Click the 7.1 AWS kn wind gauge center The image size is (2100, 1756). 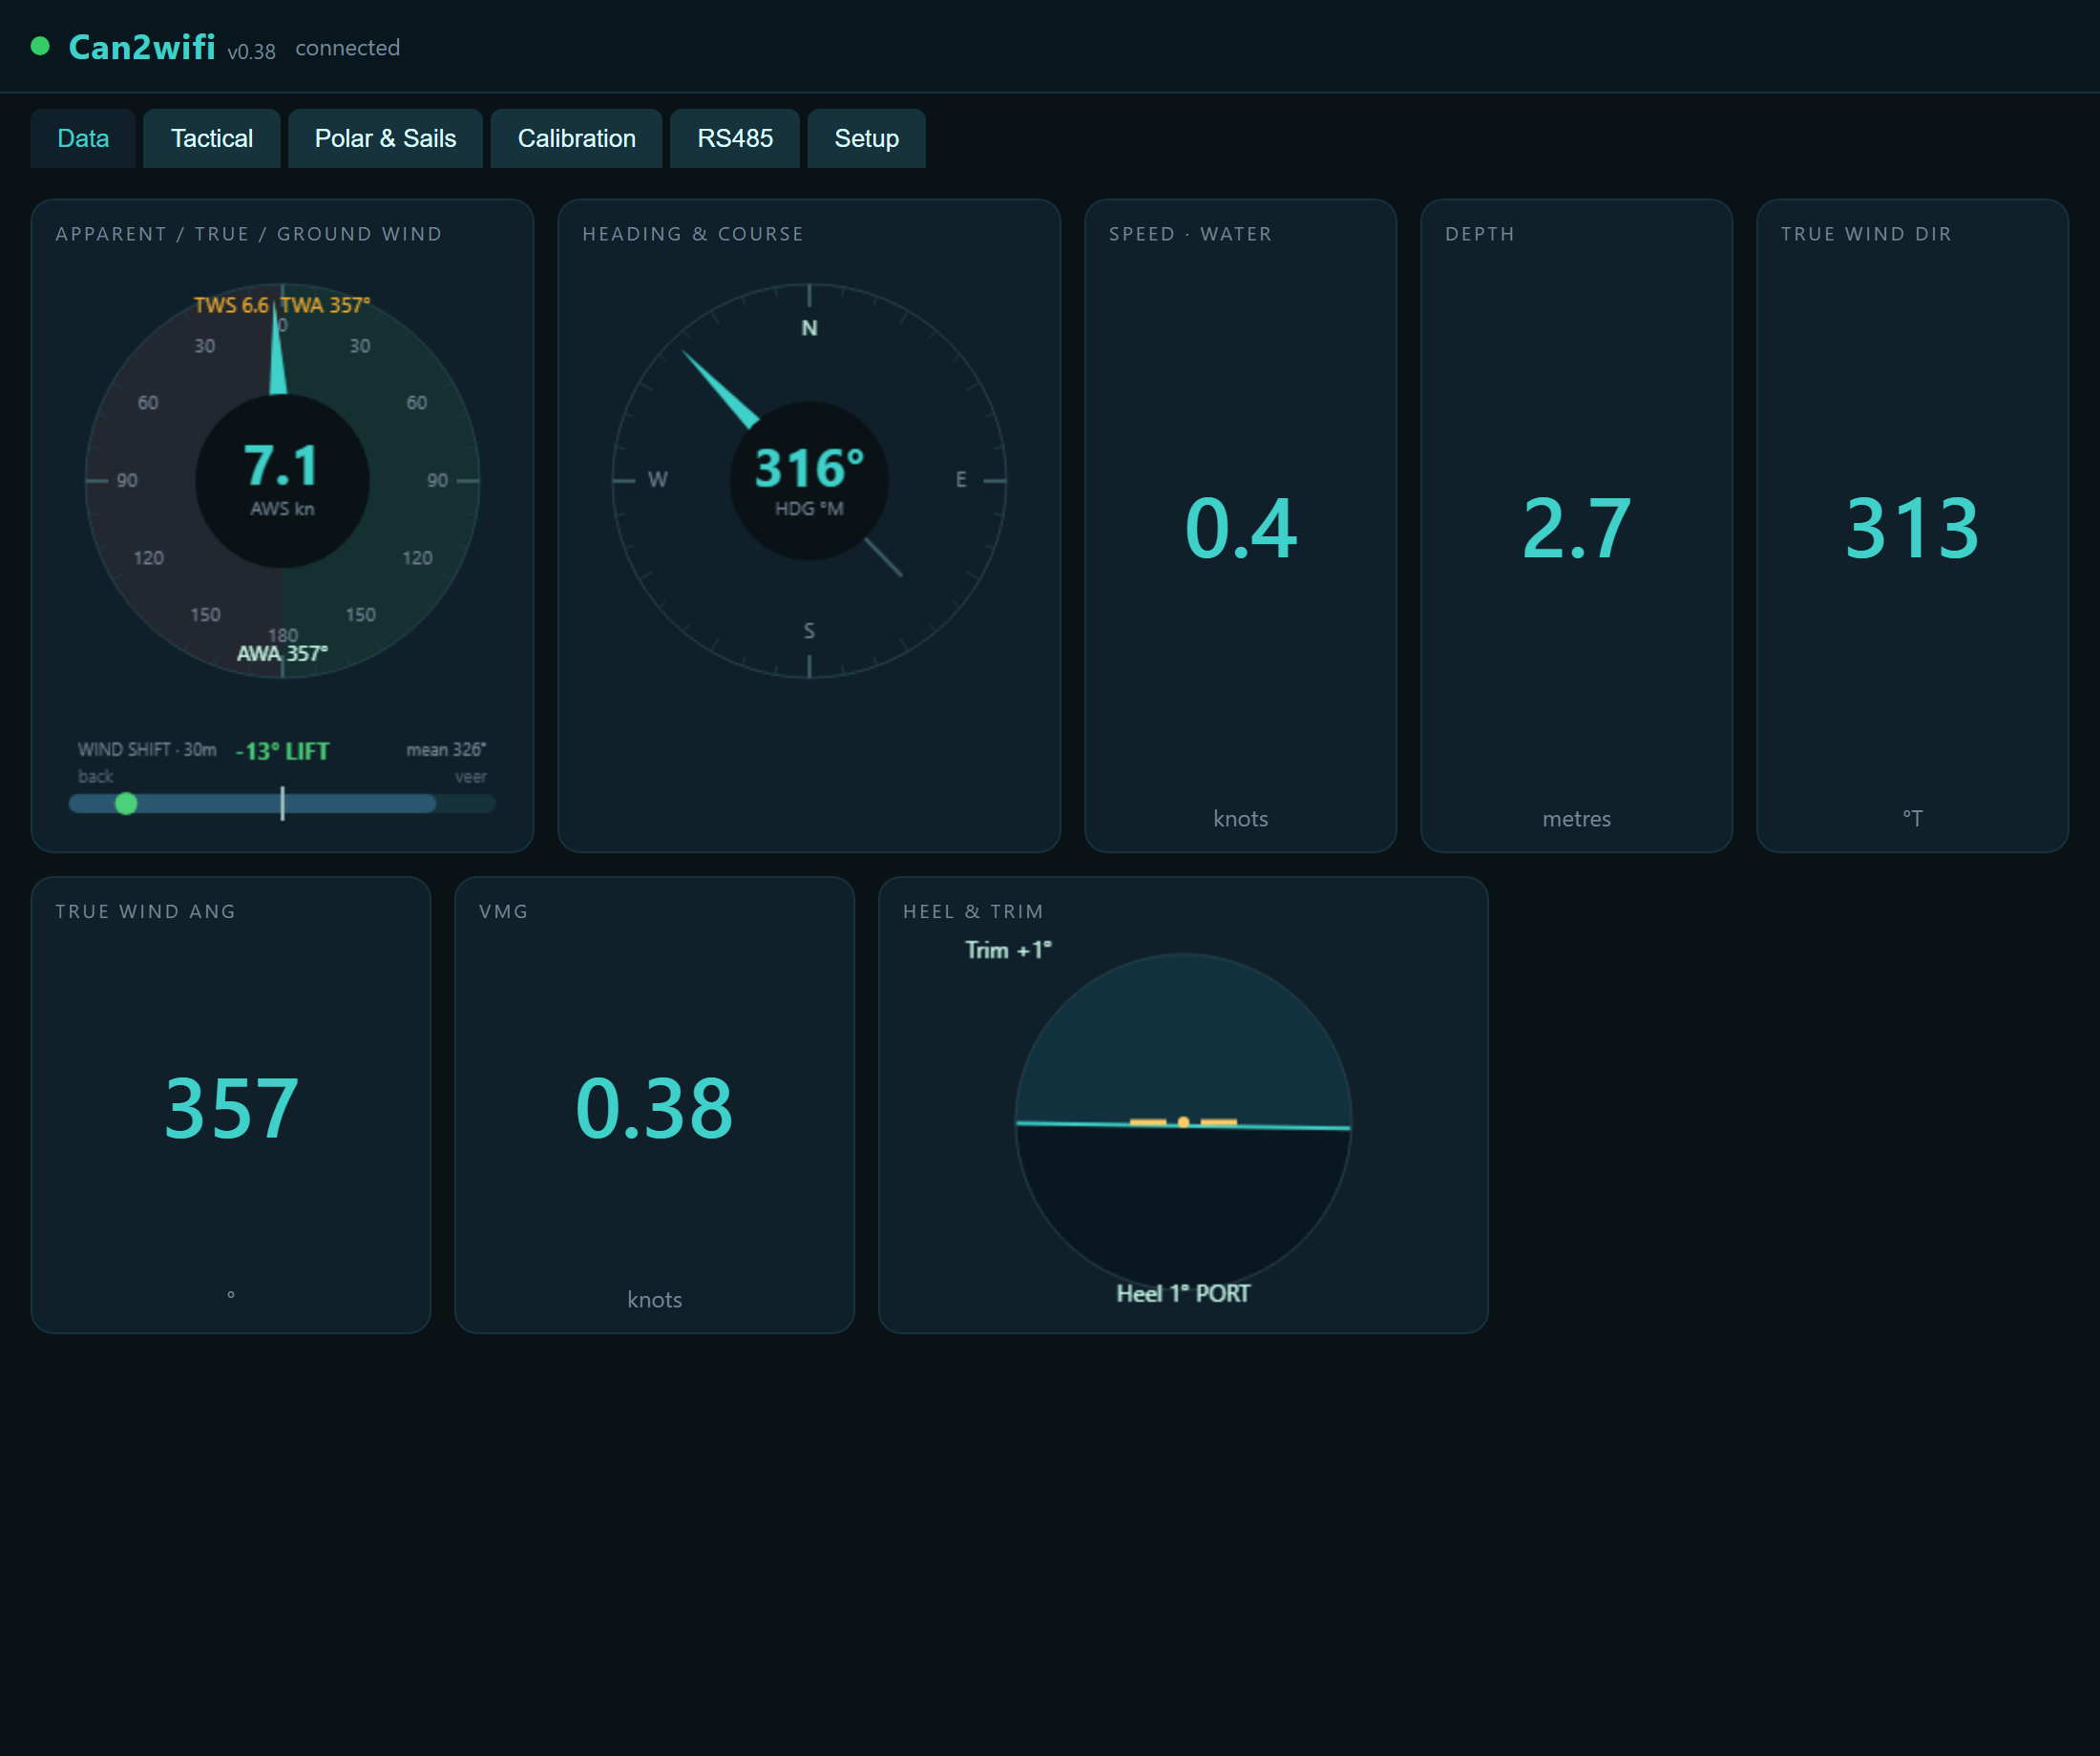tap(282, 480)
